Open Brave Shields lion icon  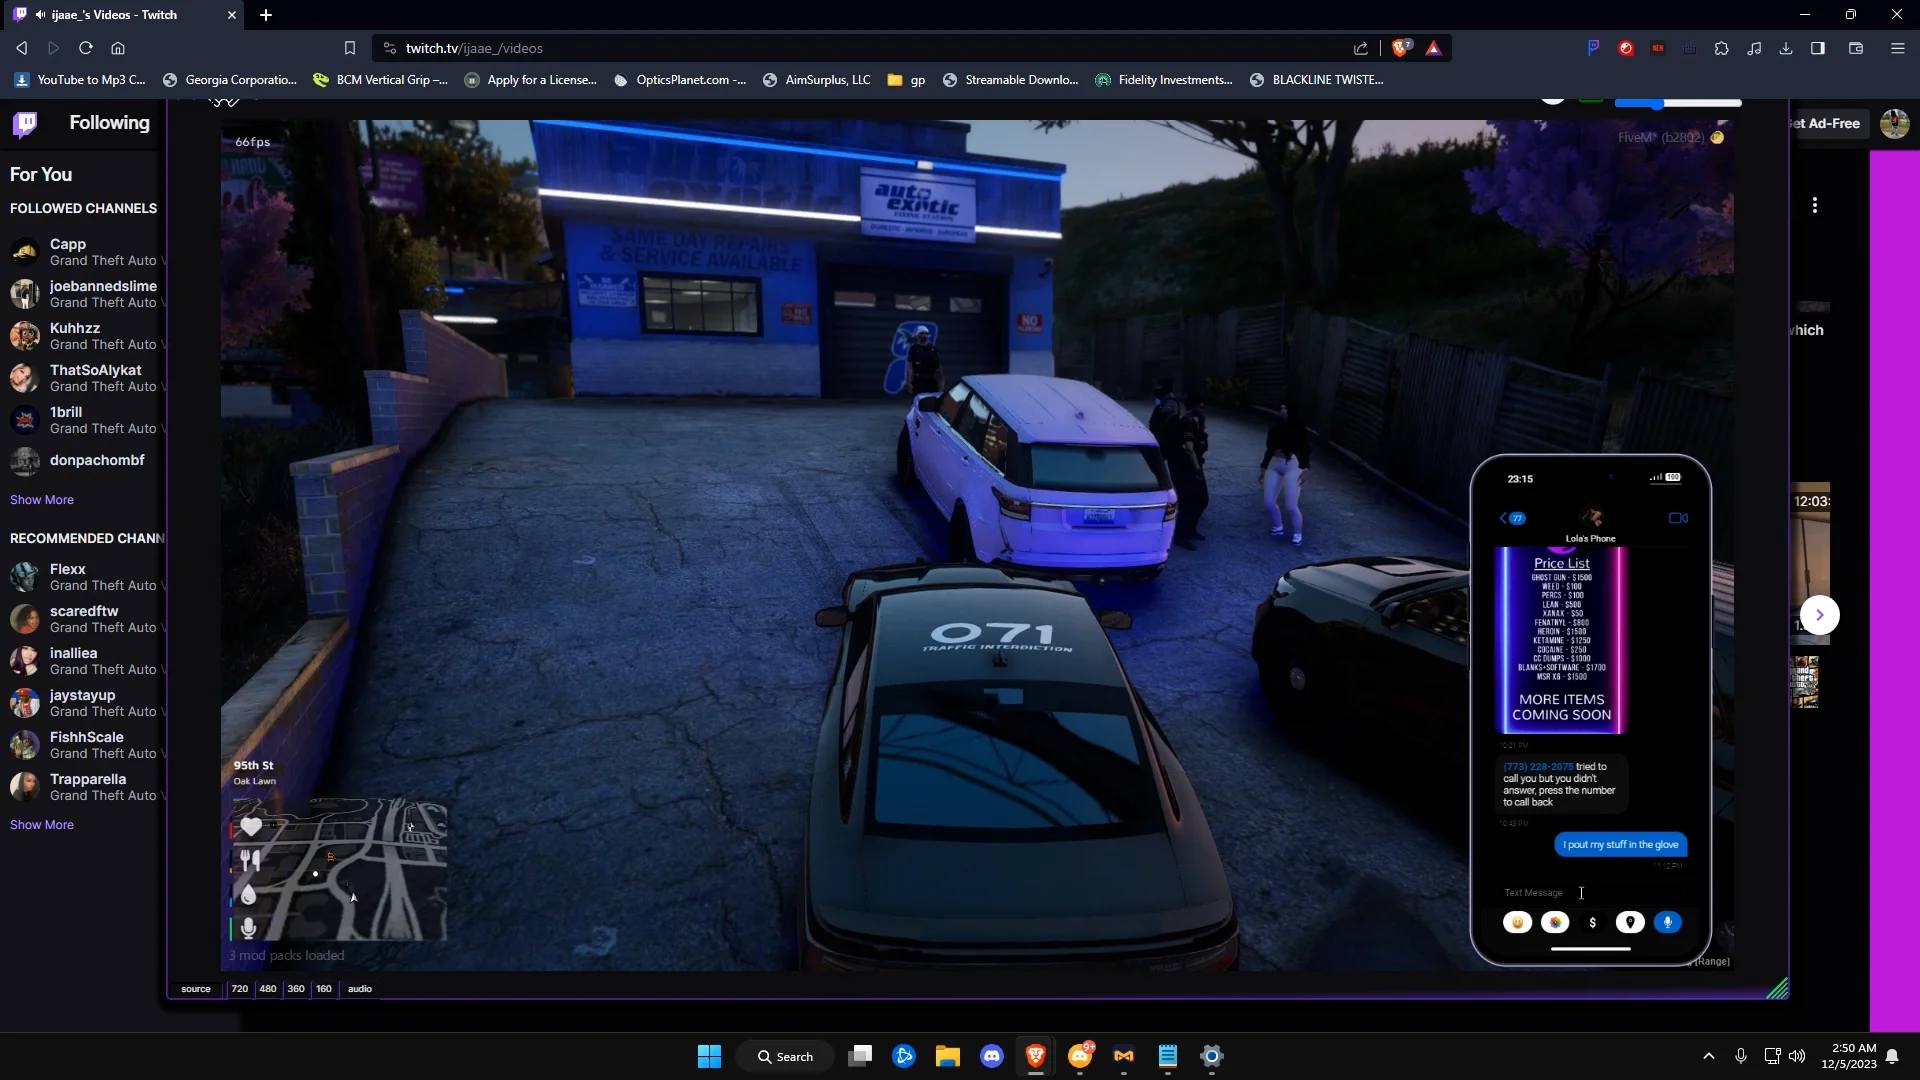pyautogui.click(x=1401, y=48)
